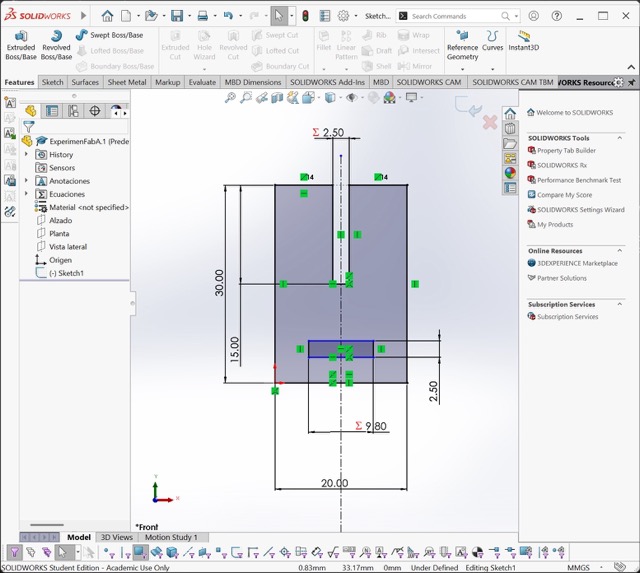Open the Motion Study 1 tab
The width and height of the screenshot is (640, 573).
[171, 537]
